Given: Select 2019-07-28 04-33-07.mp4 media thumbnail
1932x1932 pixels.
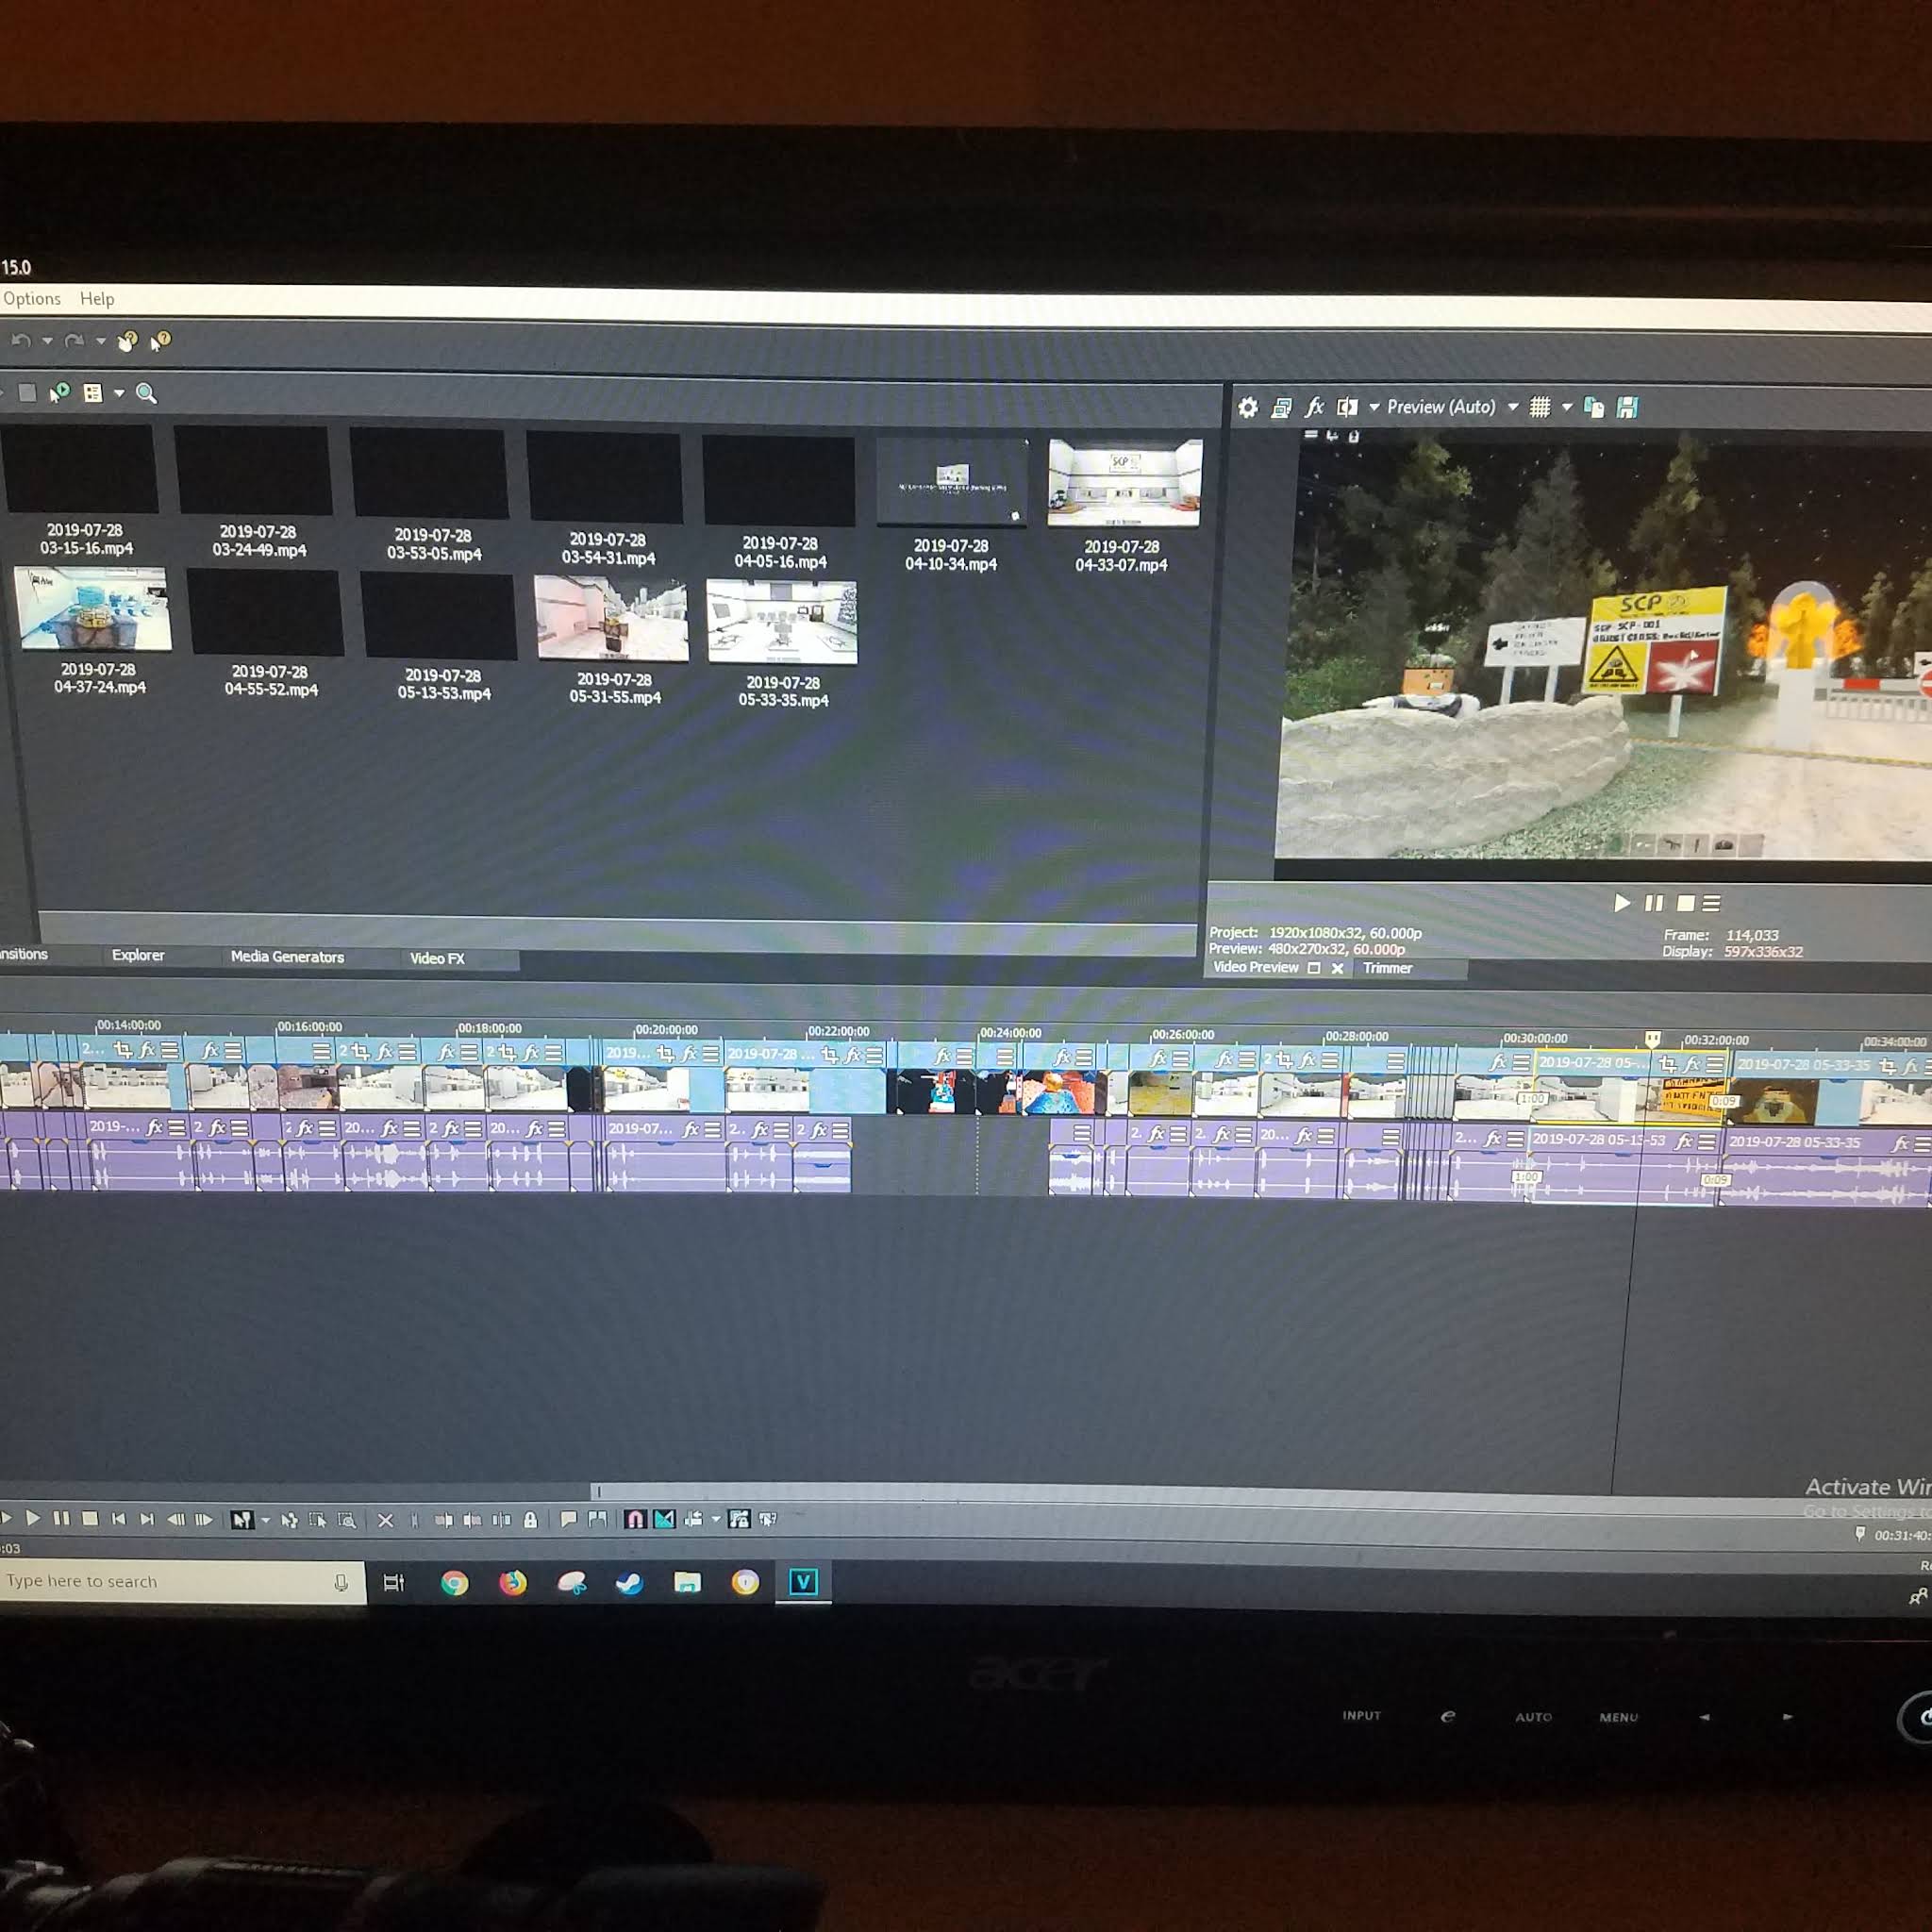Looking at the screenshot, I should (1124, 483).
